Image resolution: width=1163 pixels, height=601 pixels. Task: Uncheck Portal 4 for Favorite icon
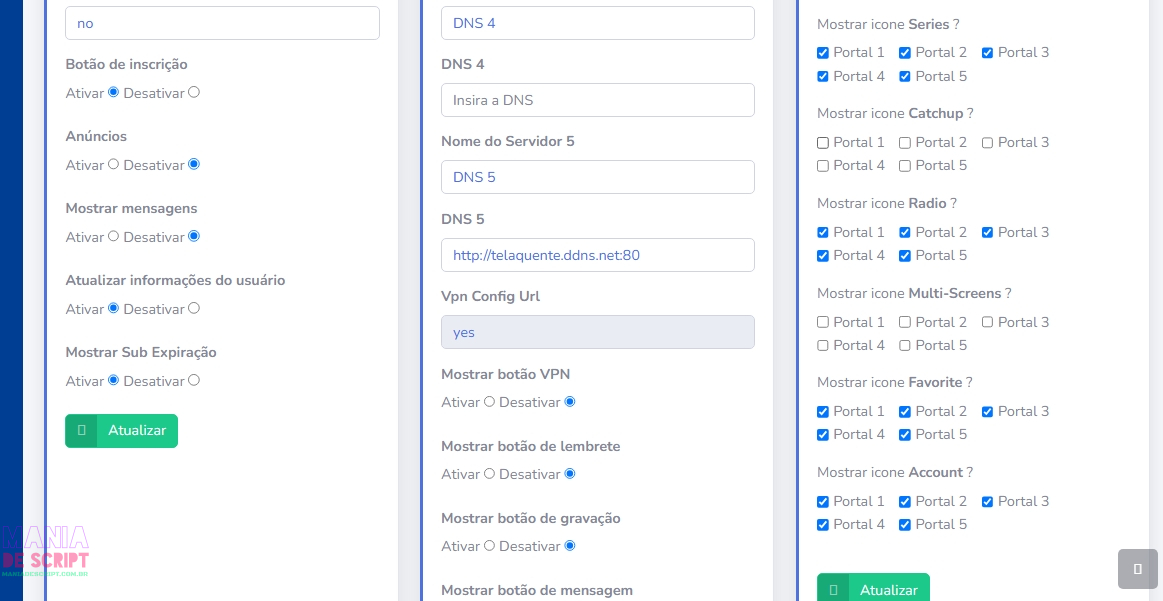coord(823,436)
